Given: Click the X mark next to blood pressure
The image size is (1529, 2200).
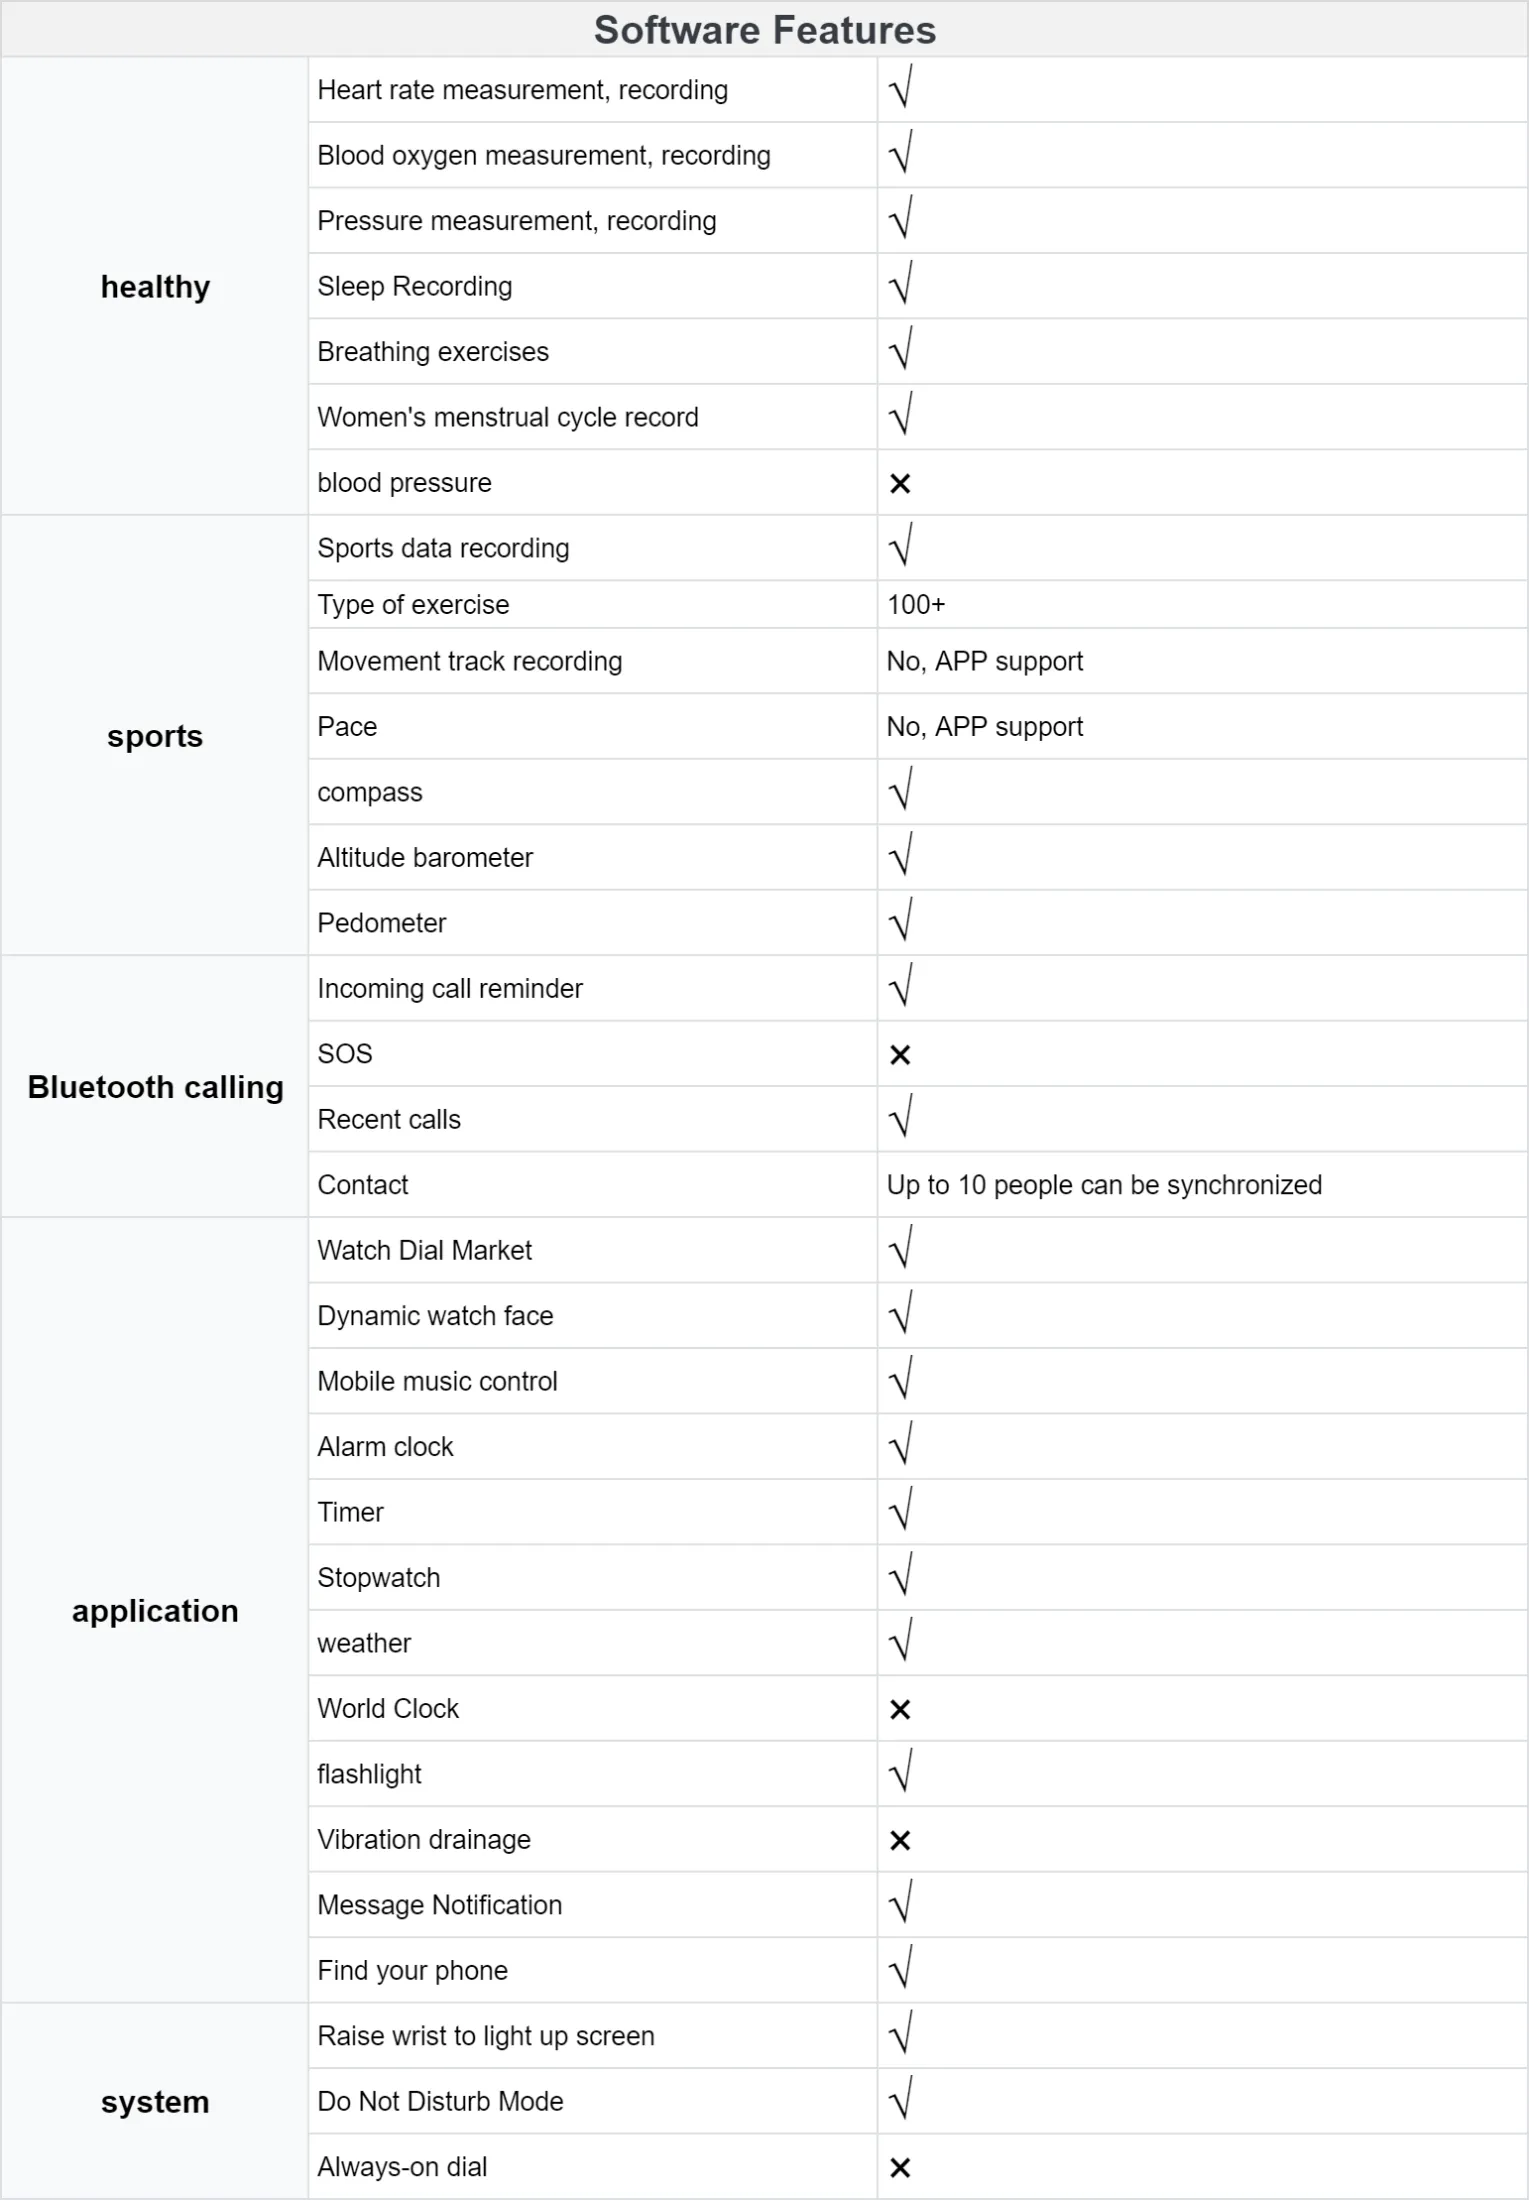Looking at the screenshot, I should pyautogui.click(x=900, y=484).
